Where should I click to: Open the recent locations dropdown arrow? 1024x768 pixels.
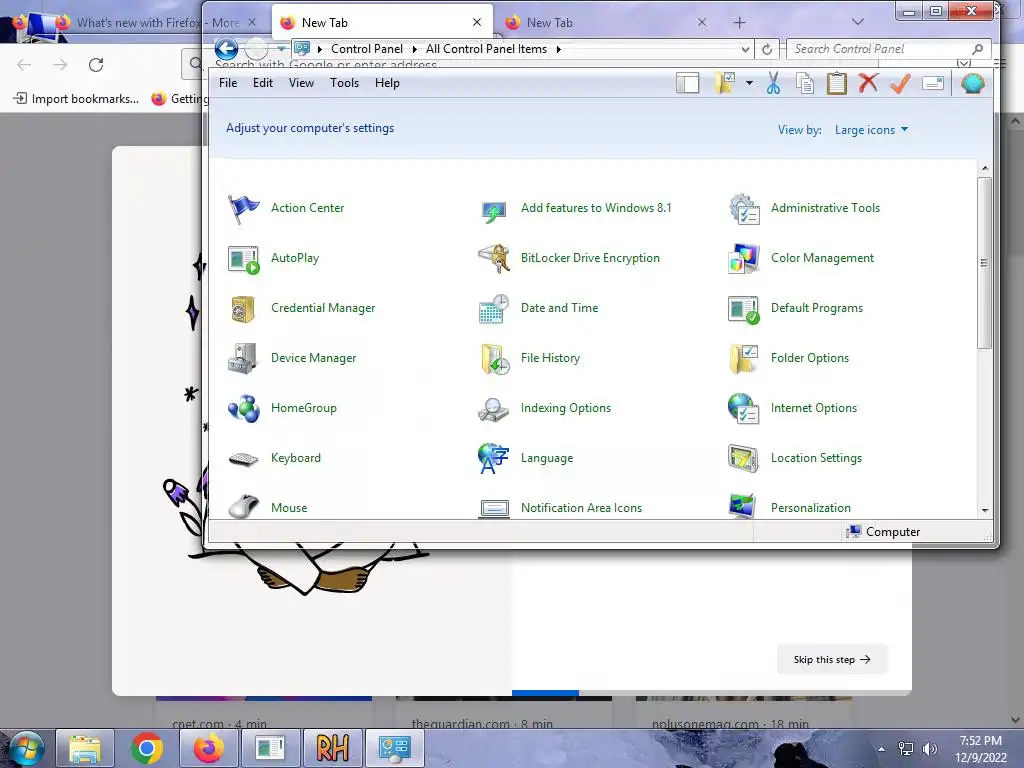click(281, 49)
